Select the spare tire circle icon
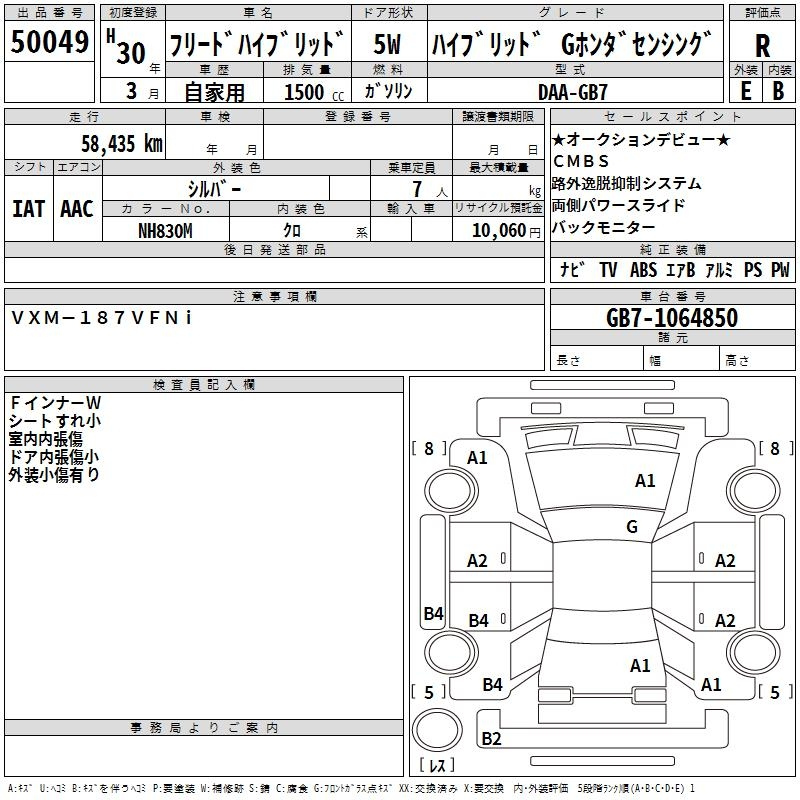 [436, 730]
